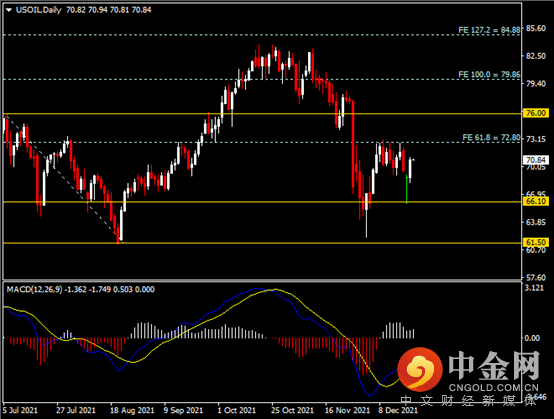Click the 76.00 yellow price label
The height and width of the screenshot is (419, 554).
[536, 113]
